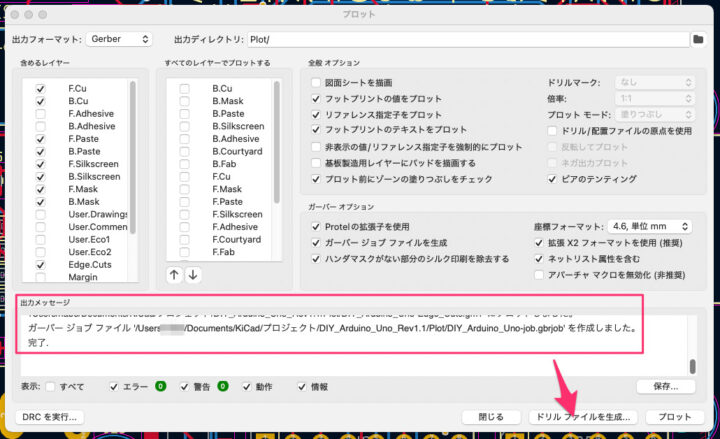The image size is (720, 439).
Task: Click the folder icon to browse output directory
Action: tap(698, 39)
